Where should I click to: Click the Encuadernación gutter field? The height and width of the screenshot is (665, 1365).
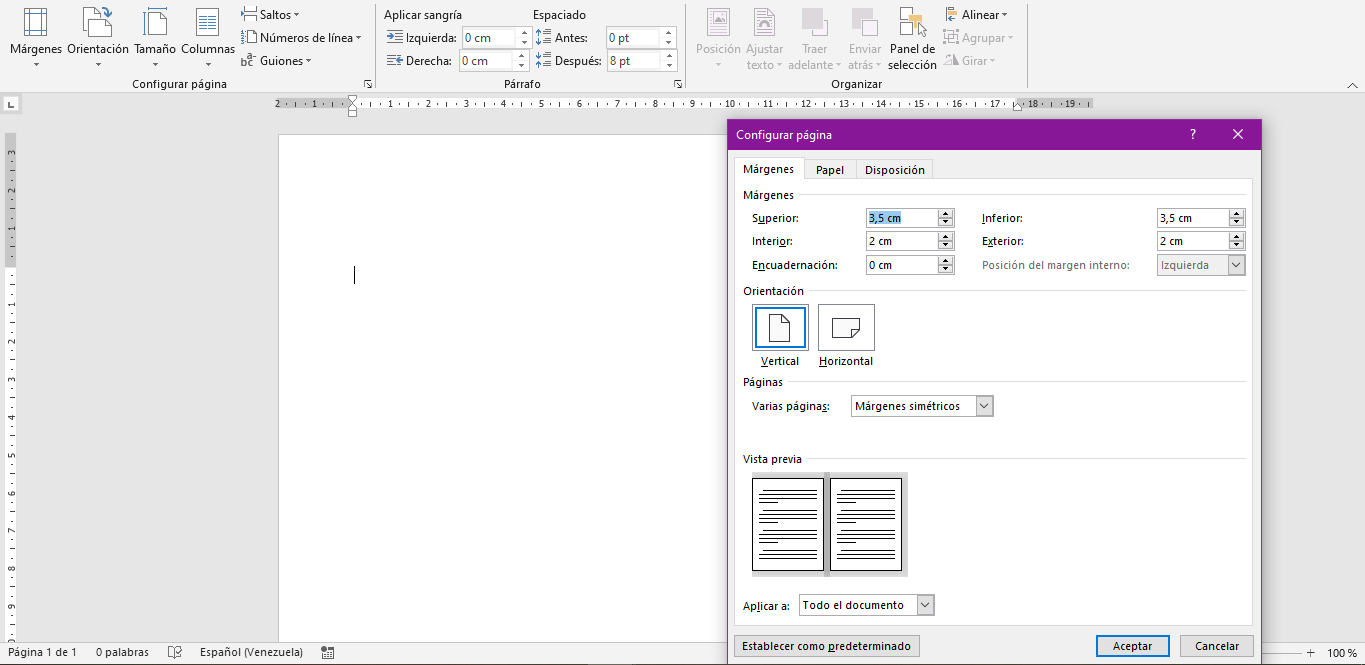[902, 265]
